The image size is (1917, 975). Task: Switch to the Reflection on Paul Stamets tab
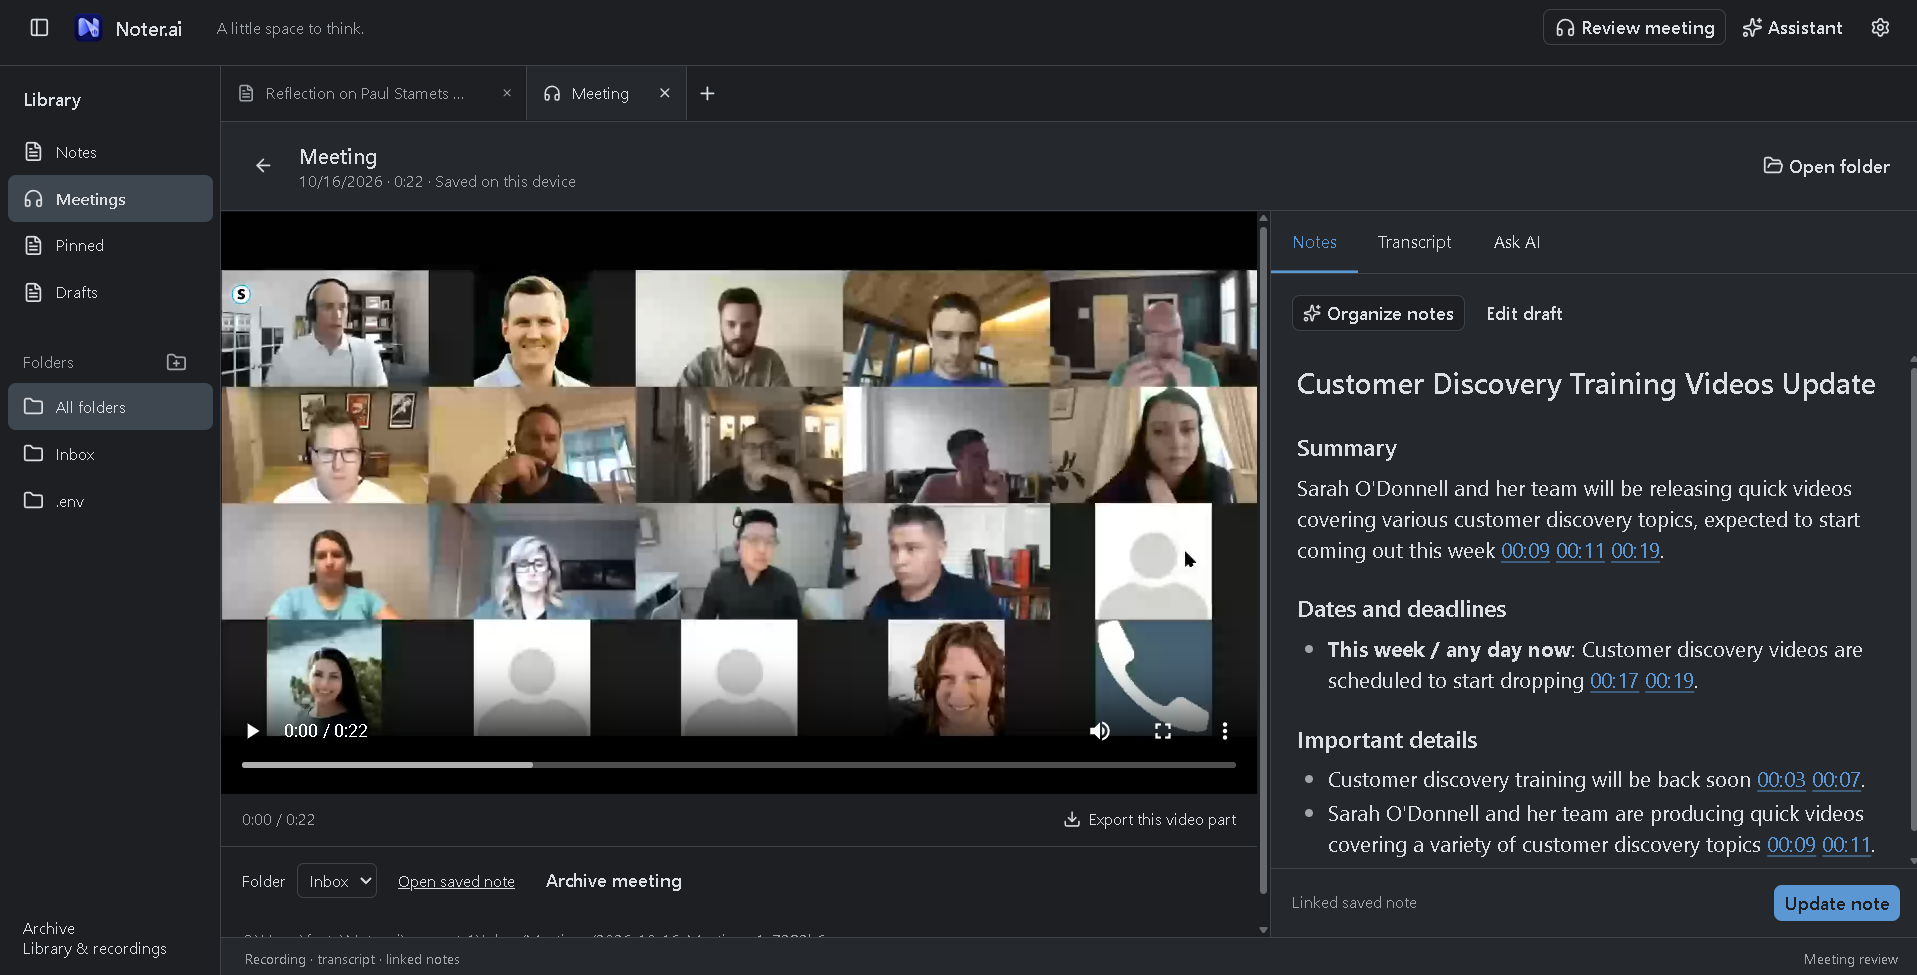[x=364, y=93]
